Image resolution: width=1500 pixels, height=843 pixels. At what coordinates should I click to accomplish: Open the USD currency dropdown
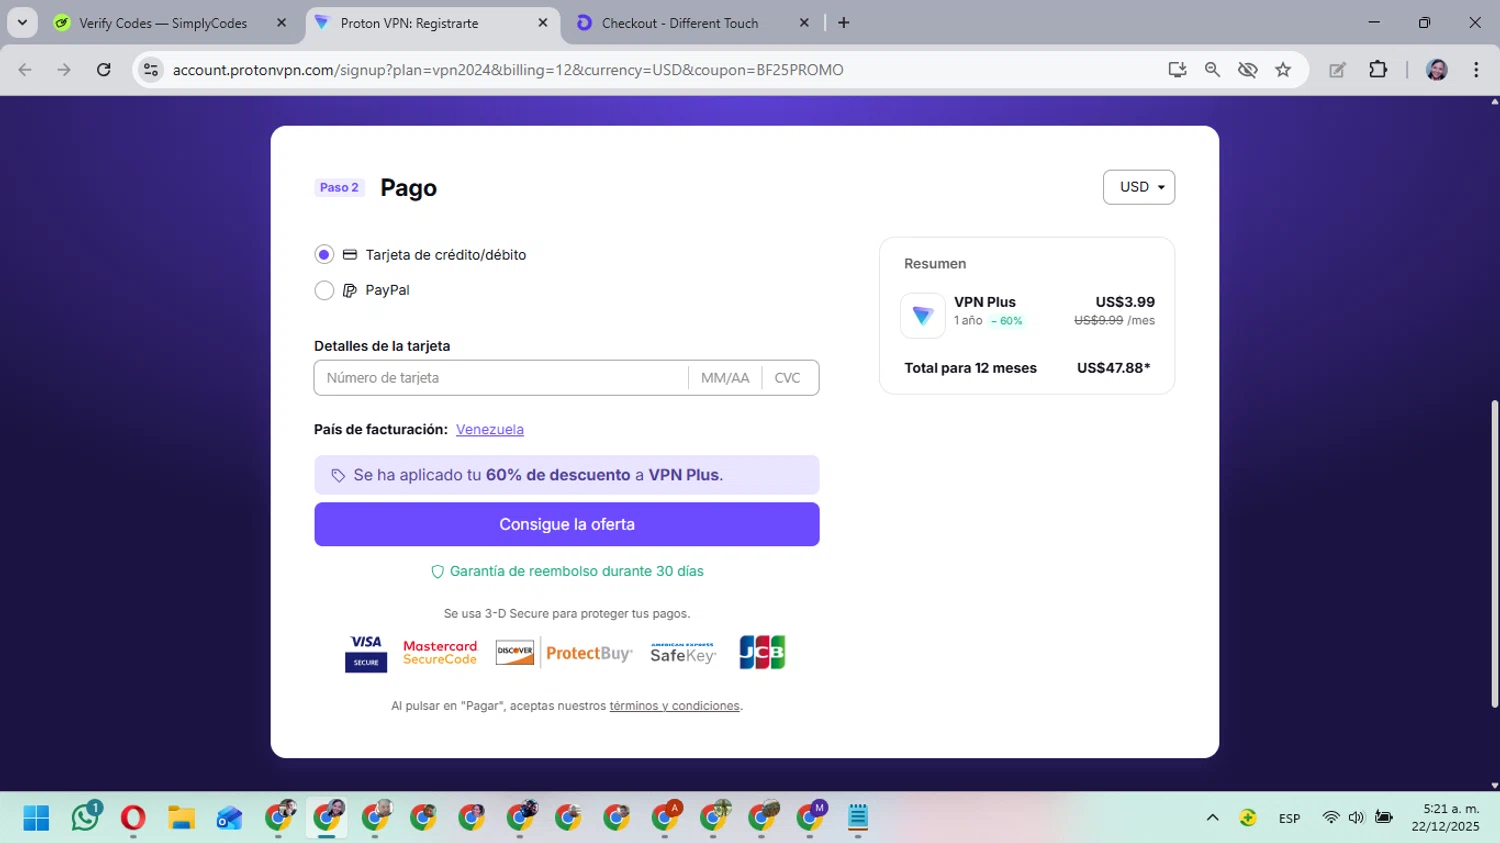pos(1139,187)
